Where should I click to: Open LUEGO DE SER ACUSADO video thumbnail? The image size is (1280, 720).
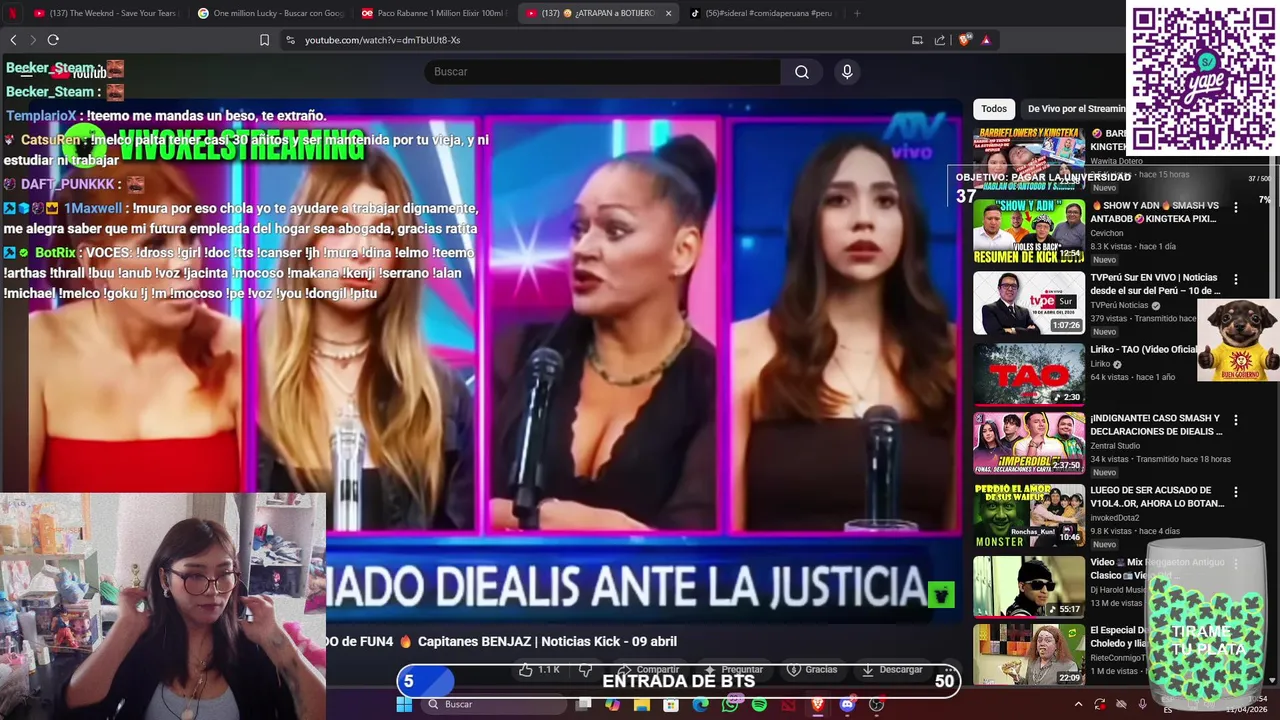(1029, 515)
